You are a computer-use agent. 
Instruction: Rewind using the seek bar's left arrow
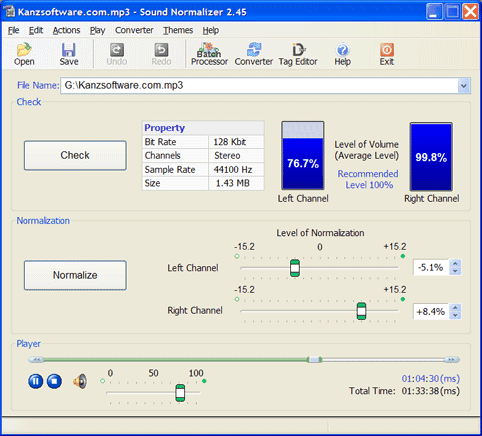pyautogui.click(x=36, y=360)
